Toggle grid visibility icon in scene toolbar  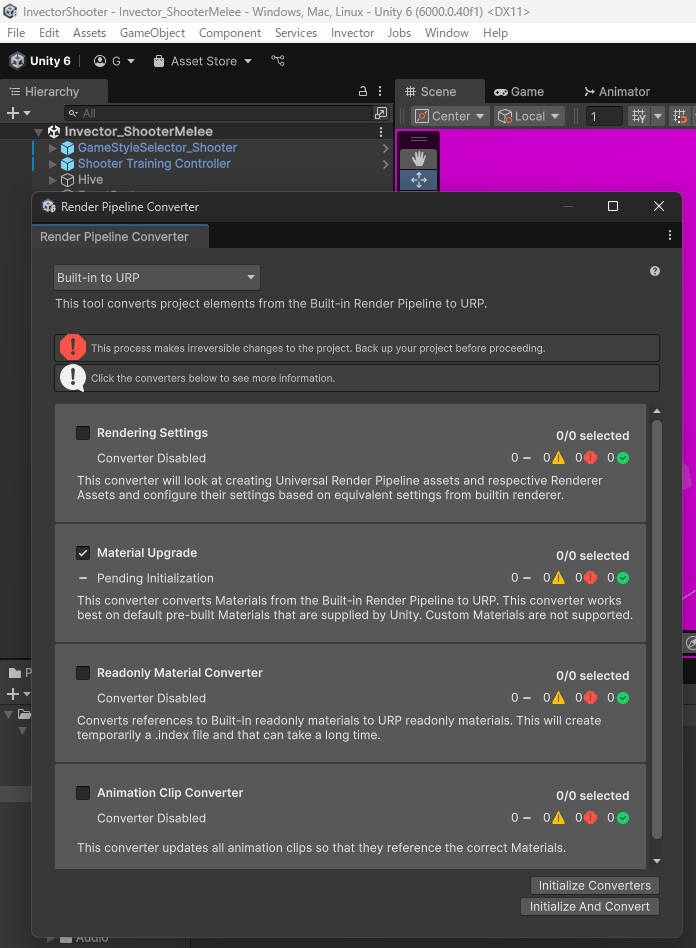coord(639,116)
